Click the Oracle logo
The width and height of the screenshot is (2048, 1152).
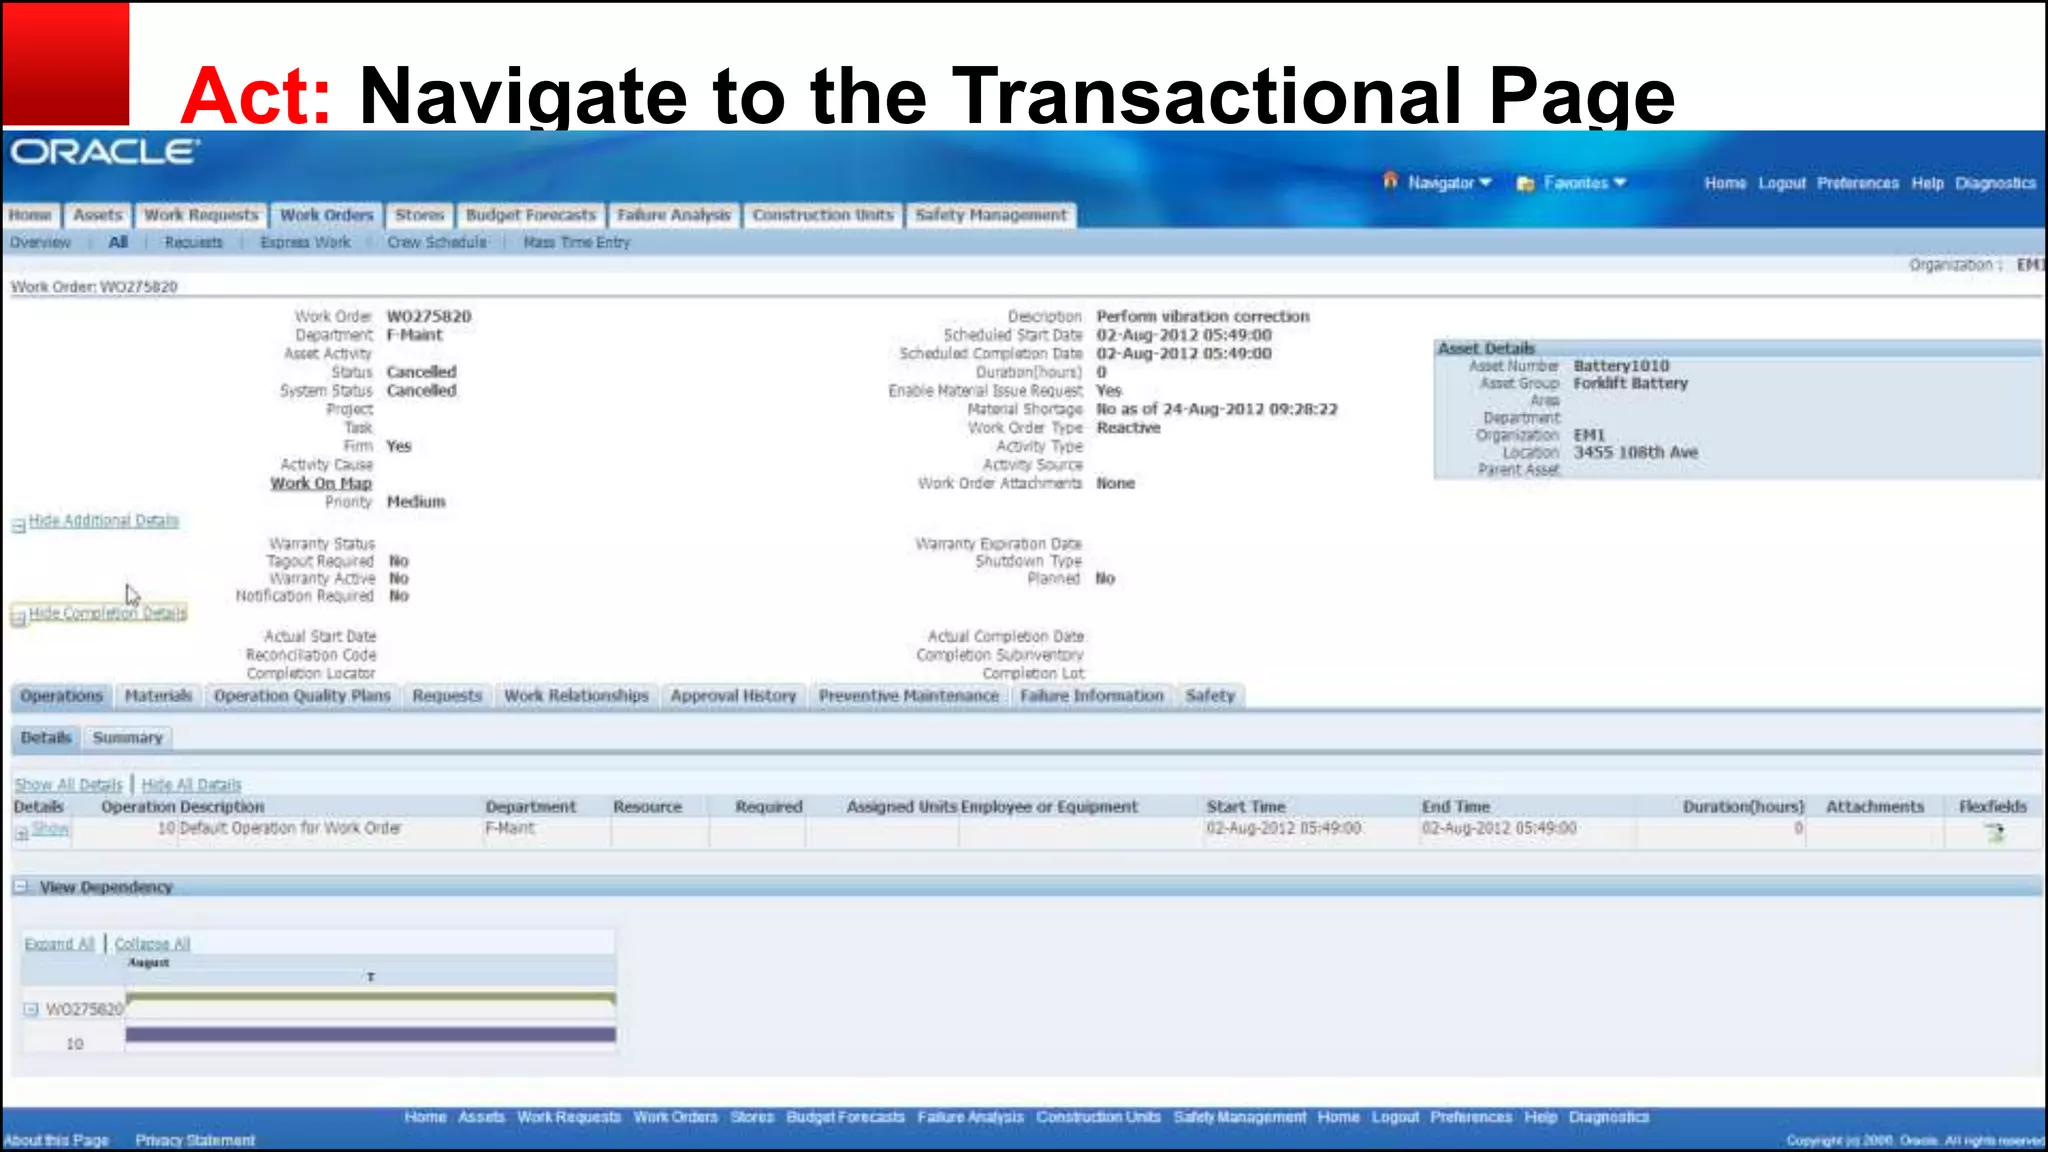pos(105,152)
